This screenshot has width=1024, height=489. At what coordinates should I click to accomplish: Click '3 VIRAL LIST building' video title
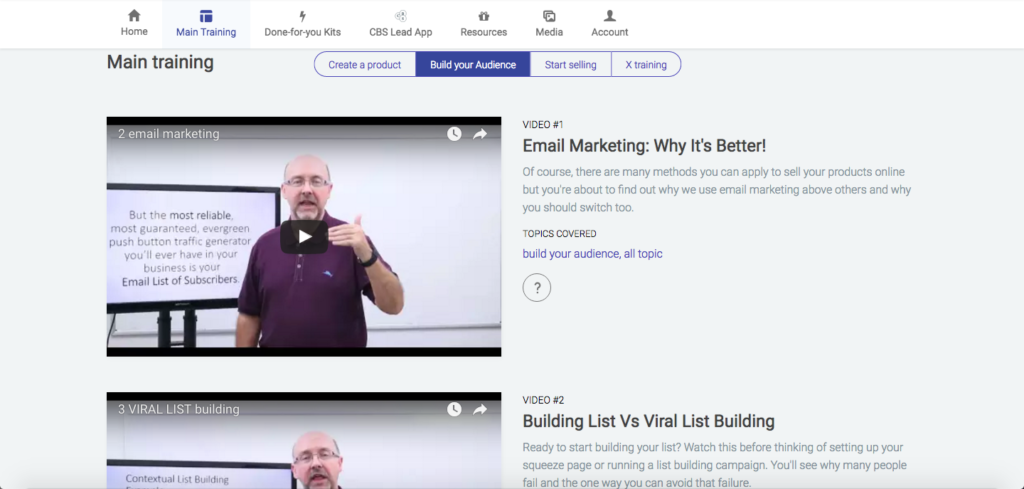(x=178, y=409)
